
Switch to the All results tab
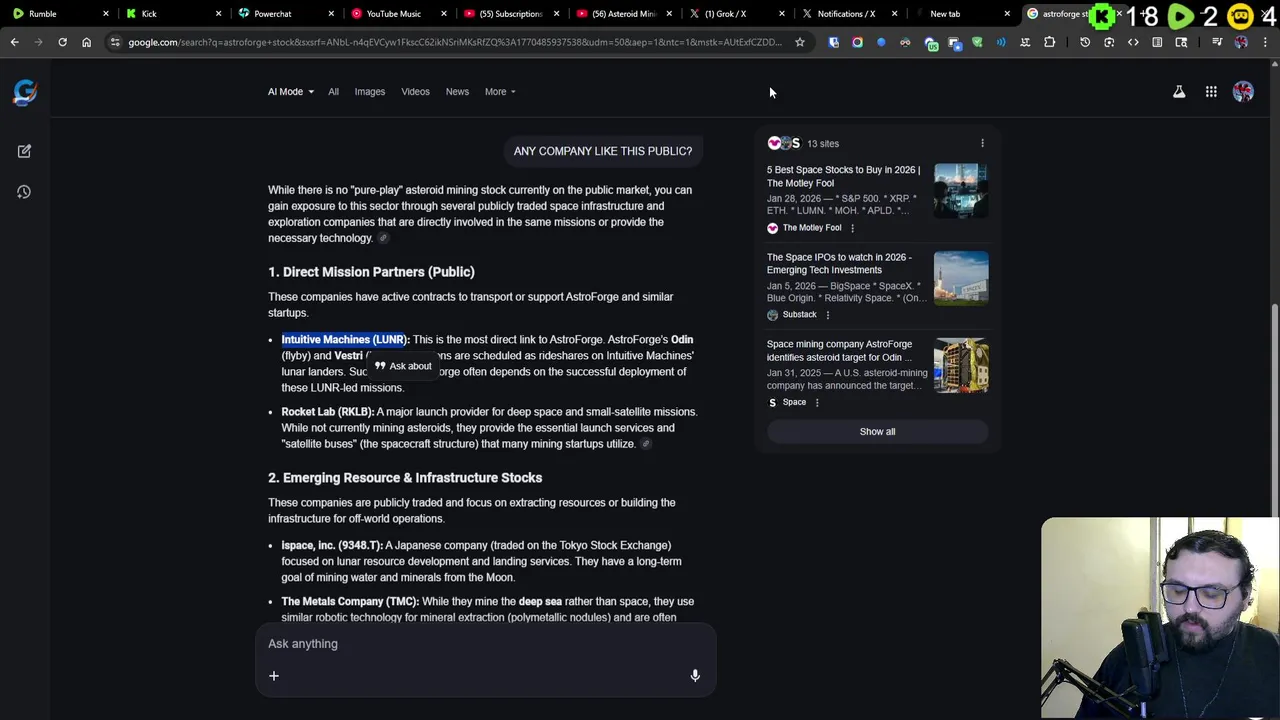[x=333, y=92]
